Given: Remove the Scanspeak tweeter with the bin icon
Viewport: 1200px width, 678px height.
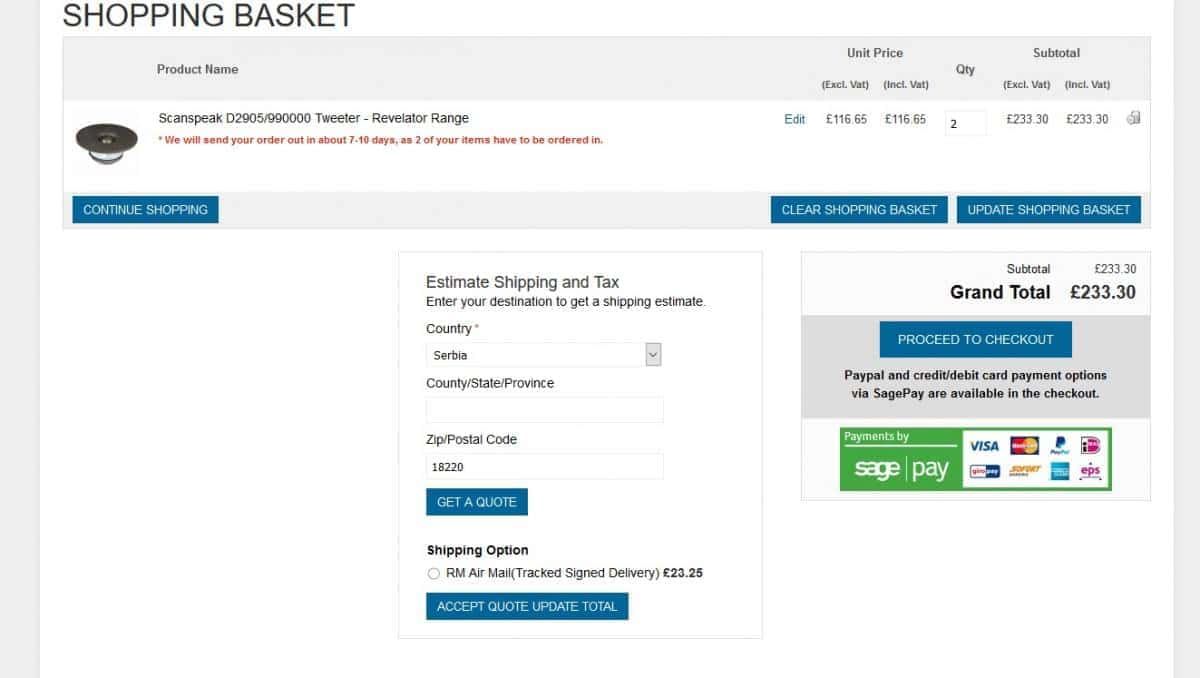Looking at the screenshot, I should [x=1133, y=118].
